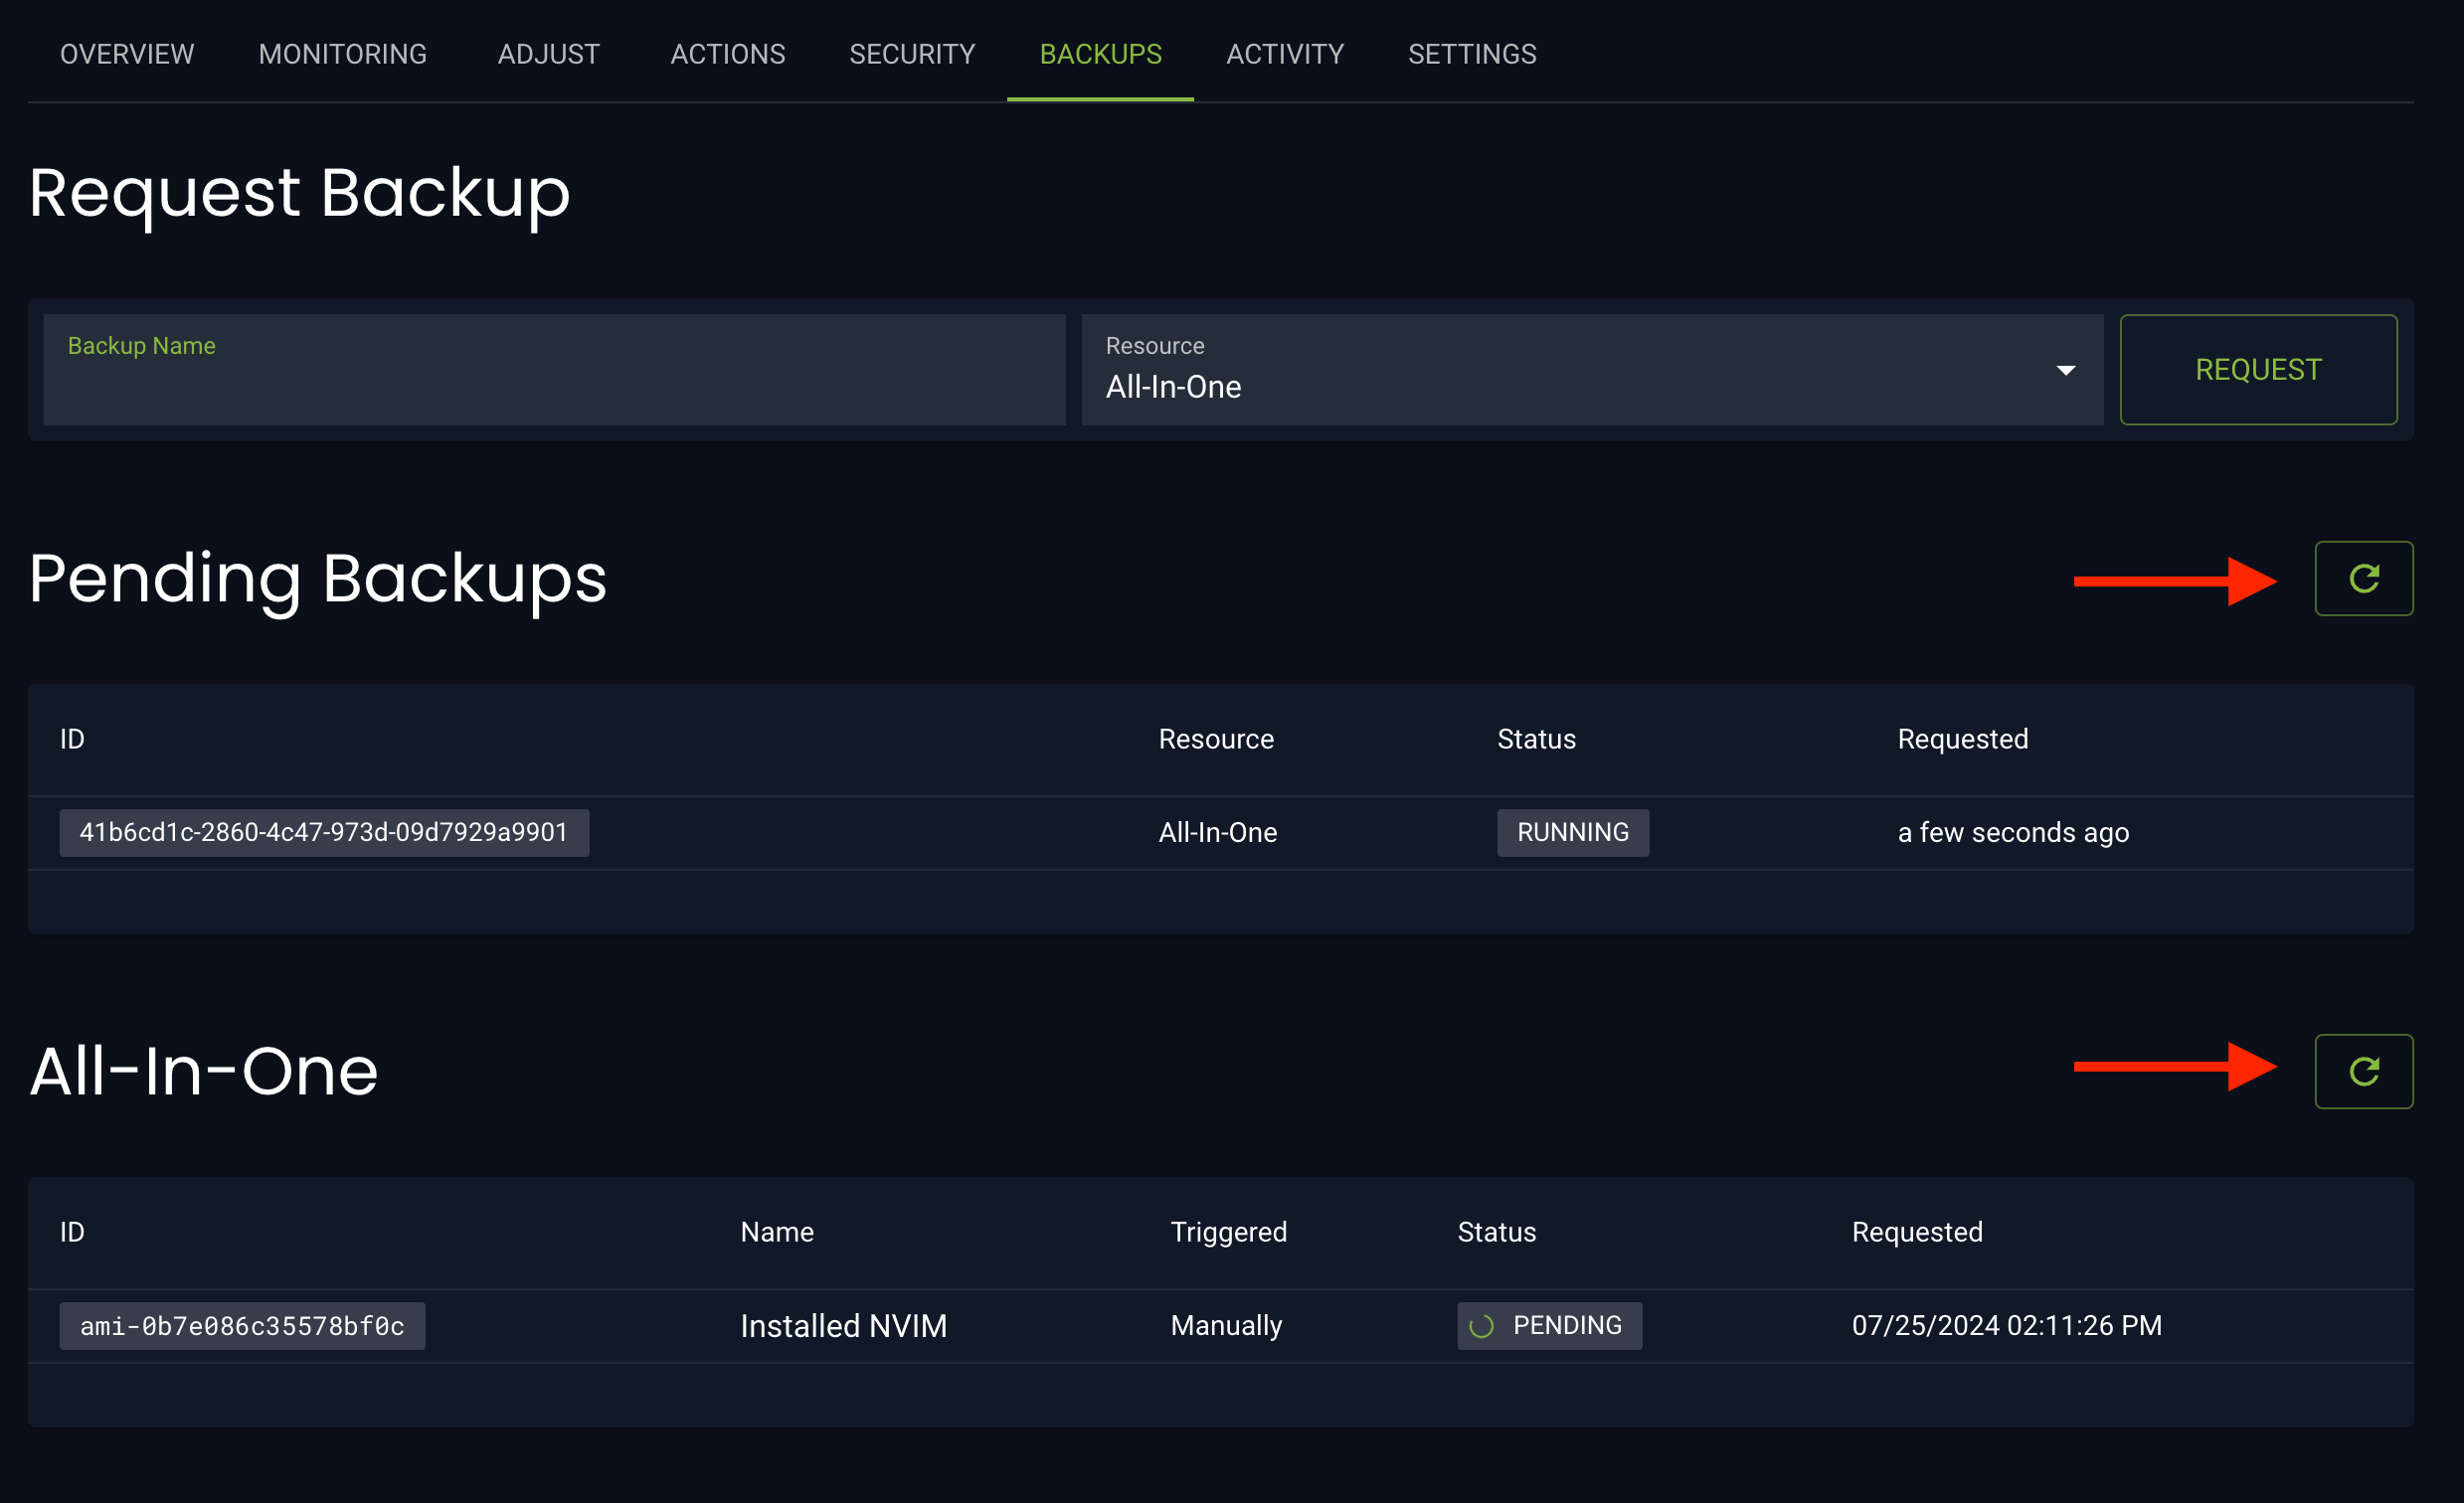Click the RUNNING status badge
This screenshot has height=1503, width=2464.
(x=1572, y=833)
